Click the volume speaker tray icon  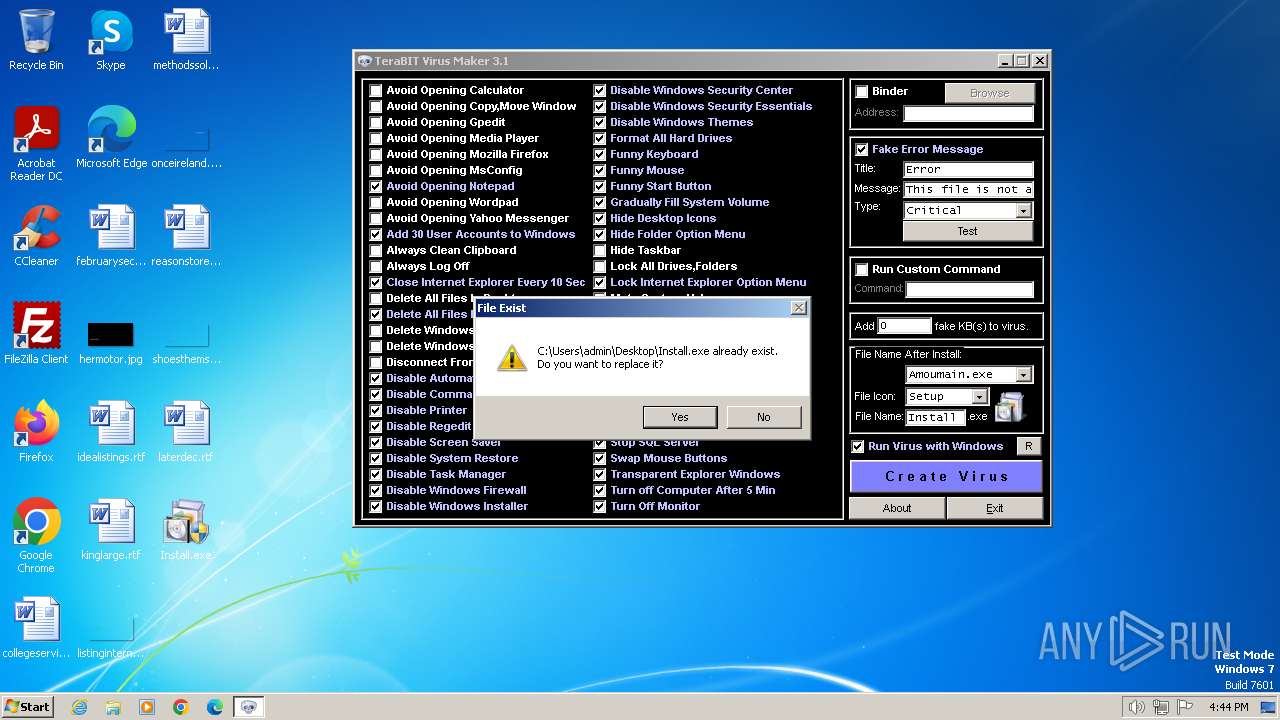[x=1136, y=707]
